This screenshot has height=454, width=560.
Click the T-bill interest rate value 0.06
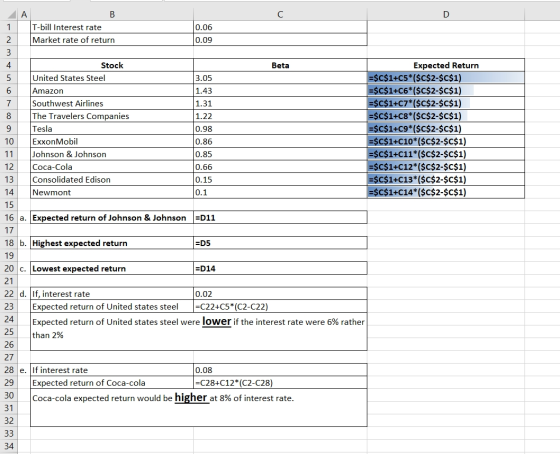click(x=280, y=27)
